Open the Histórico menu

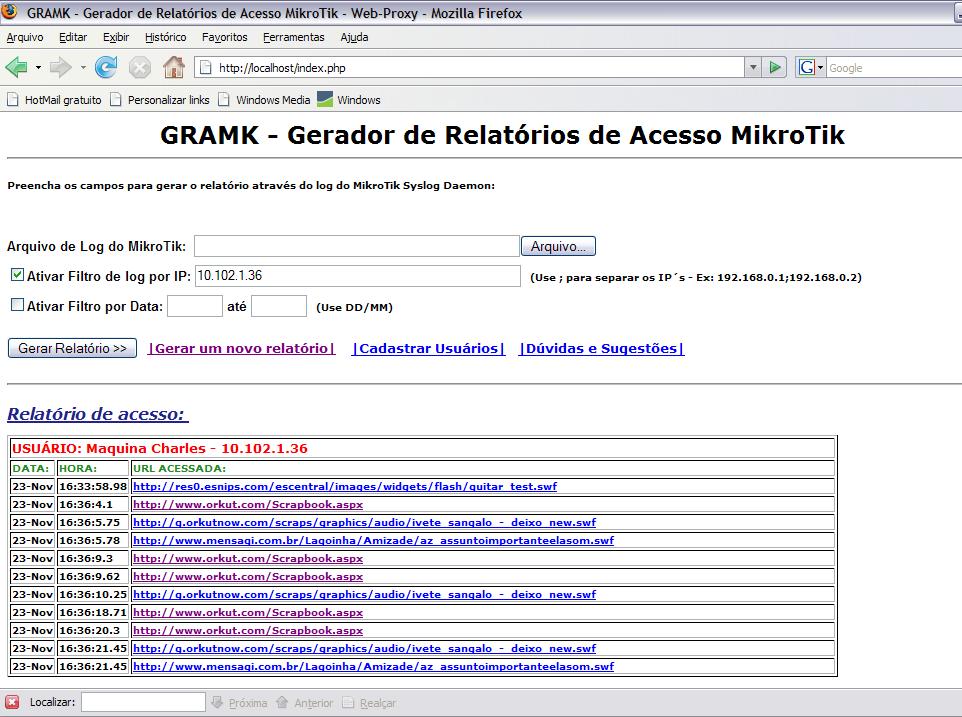click(166, 37)
